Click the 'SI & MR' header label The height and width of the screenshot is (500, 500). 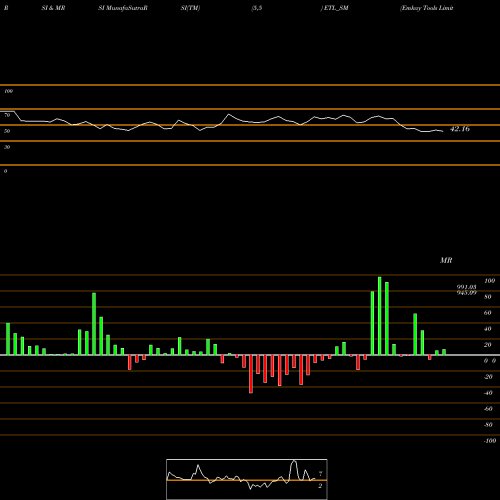coord(53,8)
